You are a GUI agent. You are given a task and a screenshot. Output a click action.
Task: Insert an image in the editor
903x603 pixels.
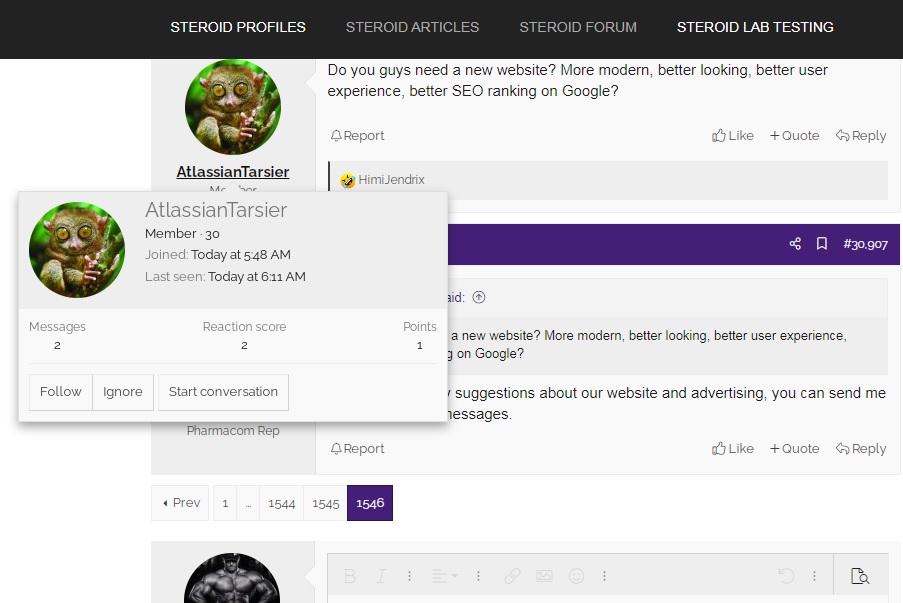tap(544, 576)
